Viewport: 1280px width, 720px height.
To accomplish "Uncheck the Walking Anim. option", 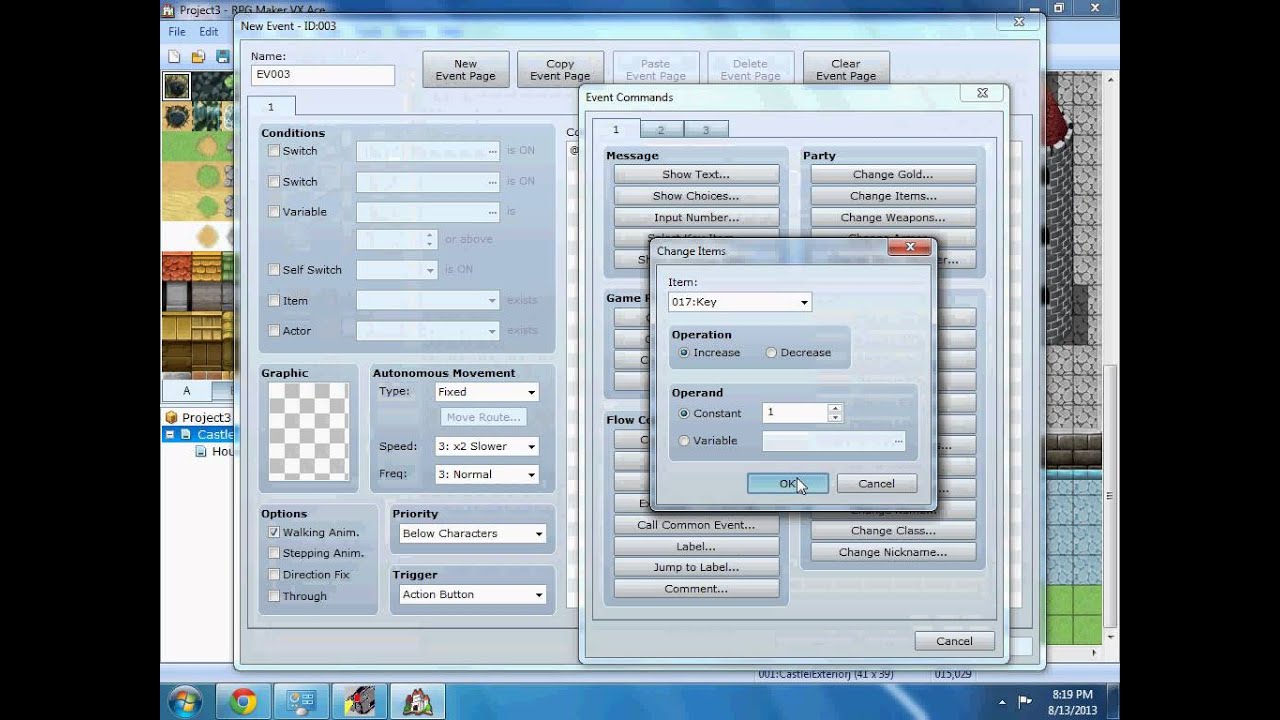I will pos(273,533).
